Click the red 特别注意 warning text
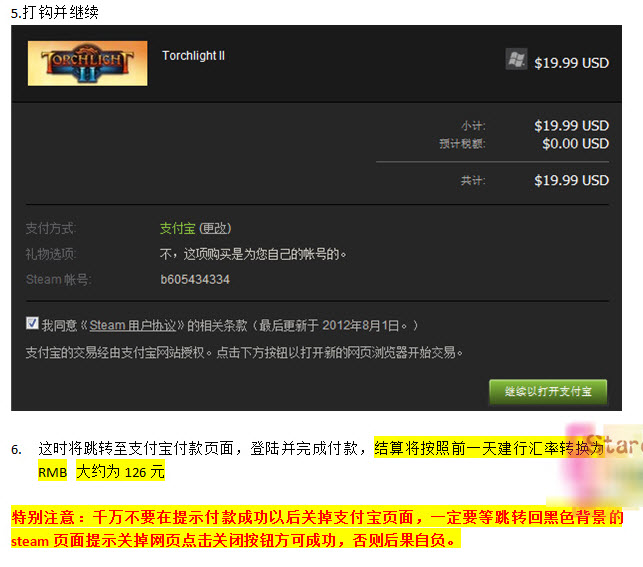The image size is (643, 567). click(317, 528)
